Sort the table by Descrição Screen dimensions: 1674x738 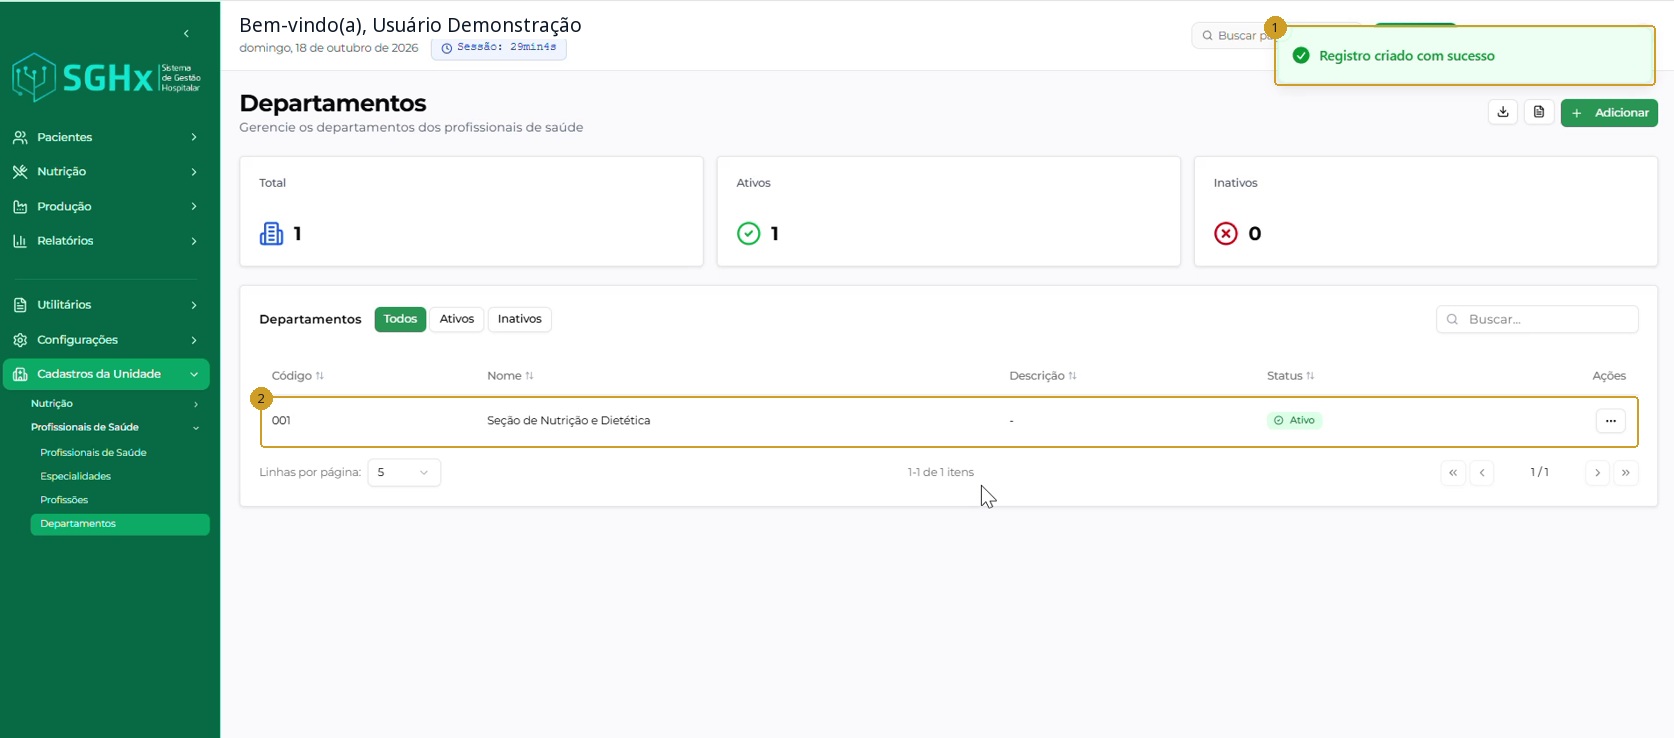point(1043,376)
